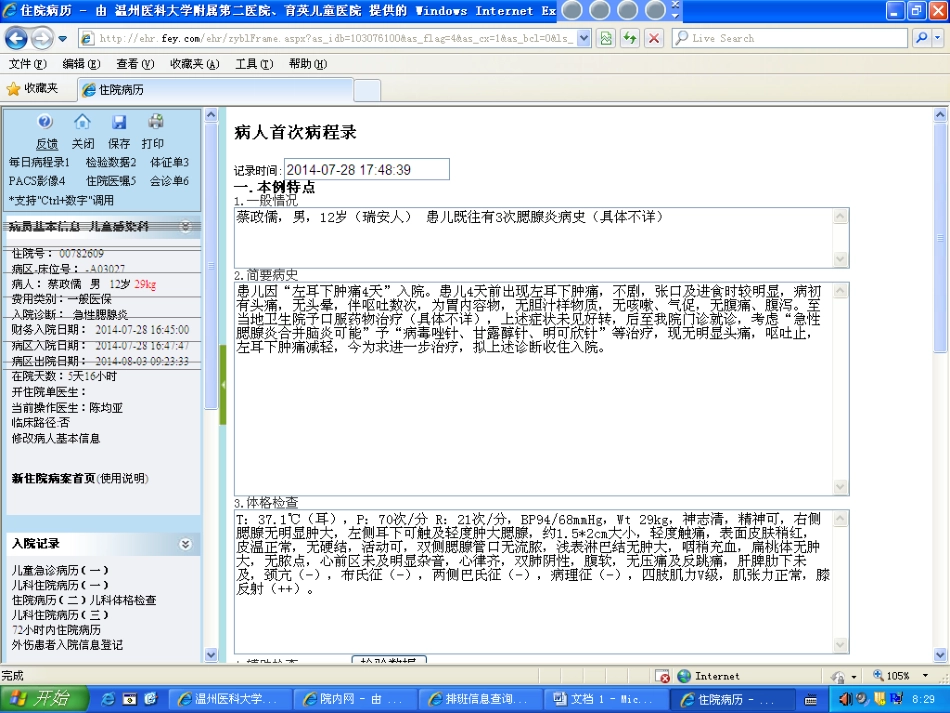Viewport: 950px width, 713px height.
Task: Open the 查看(V) menu
Action: click(135, 64)
